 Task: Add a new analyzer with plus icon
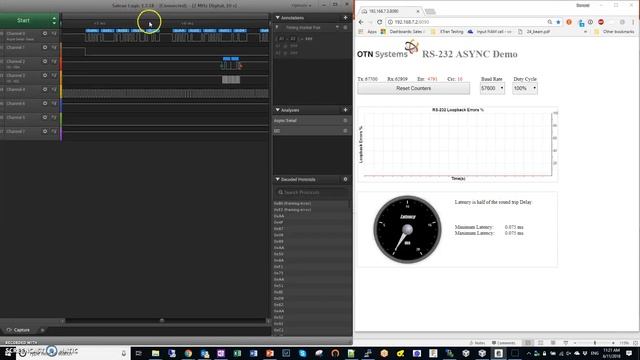(x=345, y=110)
